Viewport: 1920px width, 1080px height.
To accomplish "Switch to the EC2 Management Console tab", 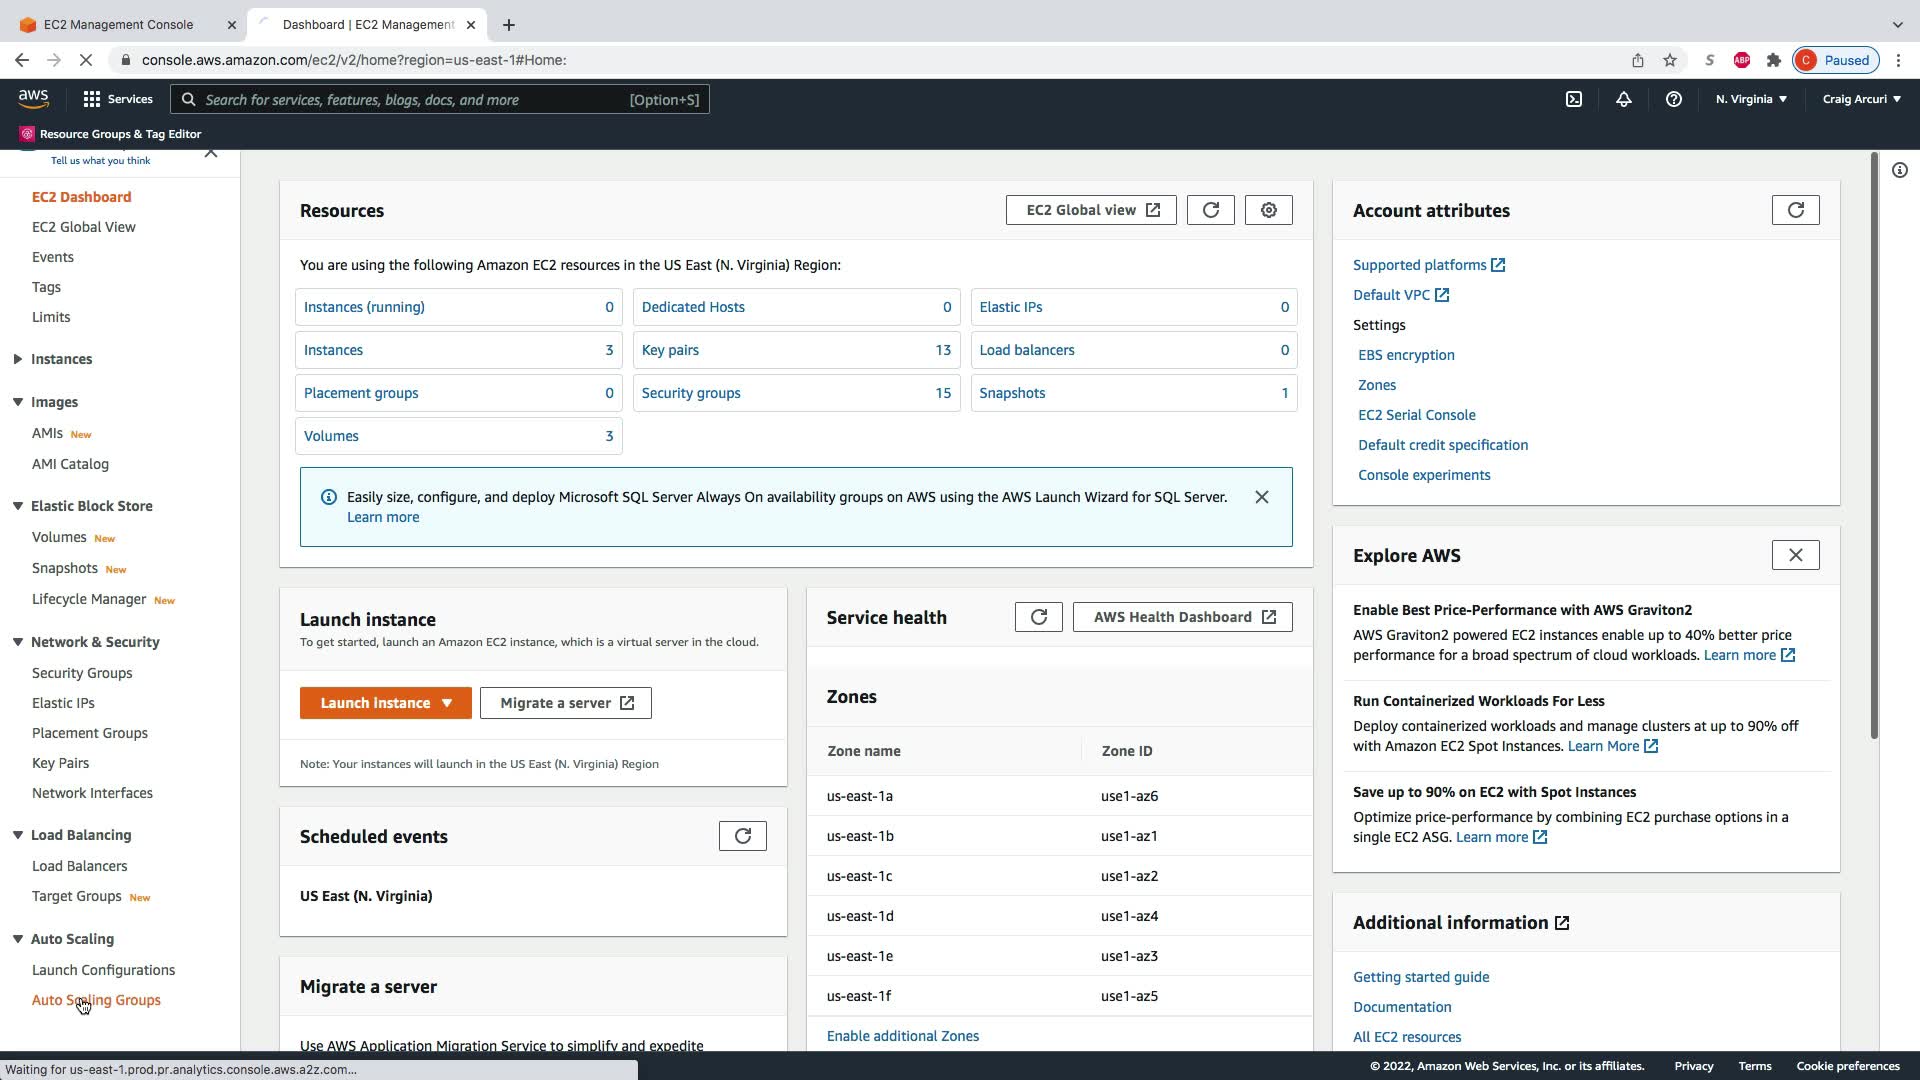I will tap(118, 24).
